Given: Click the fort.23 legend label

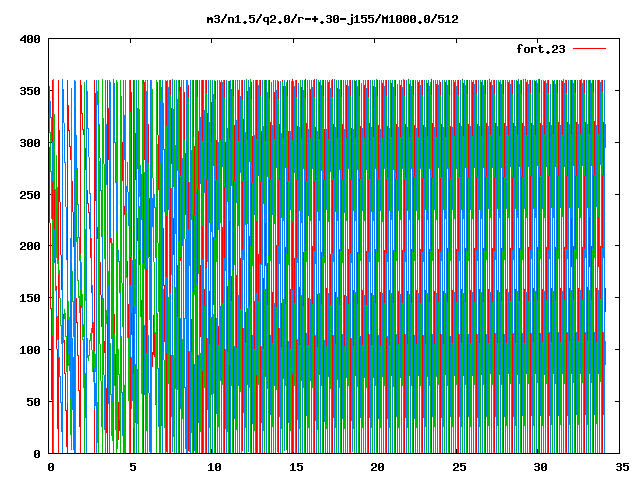Looking at the screenshot, I should pyautogui.click(x=541, y=49).
